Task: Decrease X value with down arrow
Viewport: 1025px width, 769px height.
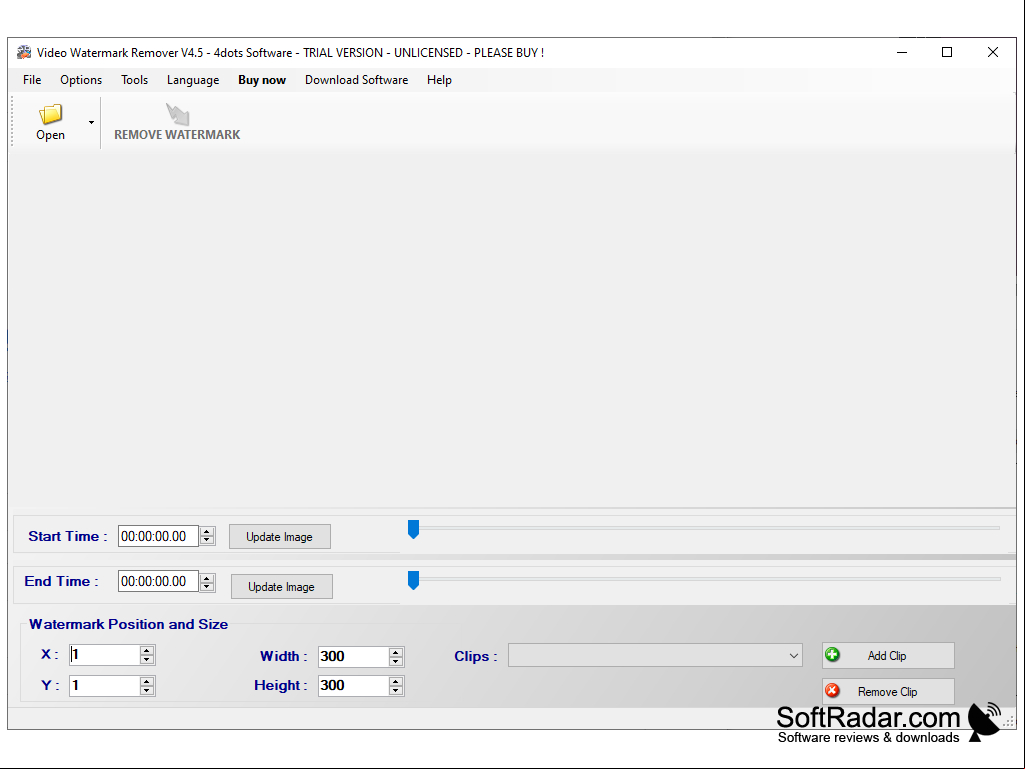Action: tap(147, 660)
